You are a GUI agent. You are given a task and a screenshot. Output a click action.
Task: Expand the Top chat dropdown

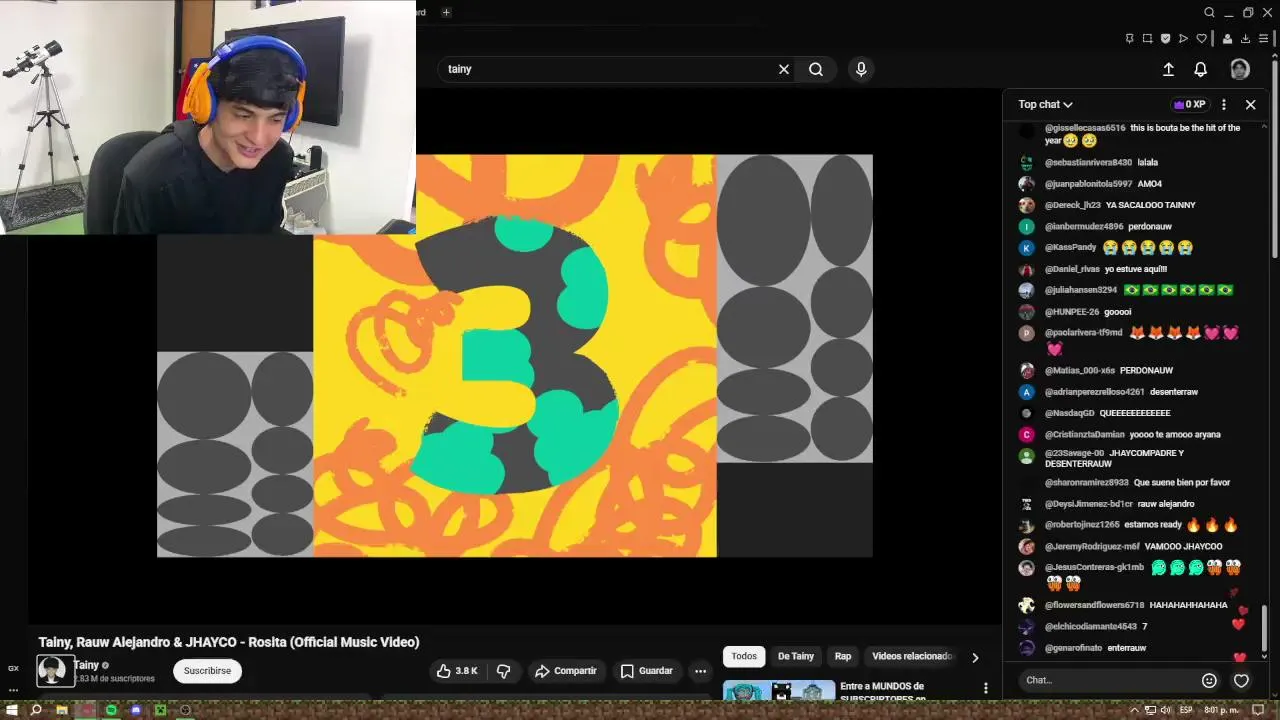click(x=1045, y=104)
